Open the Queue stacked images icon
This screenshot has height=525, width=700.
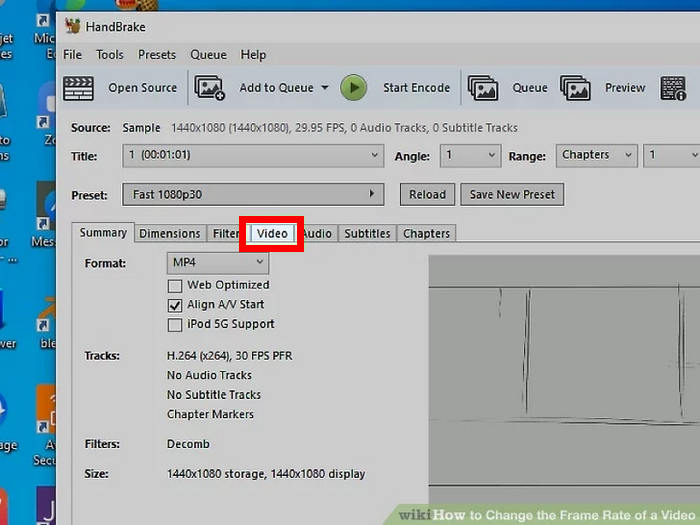click(x=484, y=88)
